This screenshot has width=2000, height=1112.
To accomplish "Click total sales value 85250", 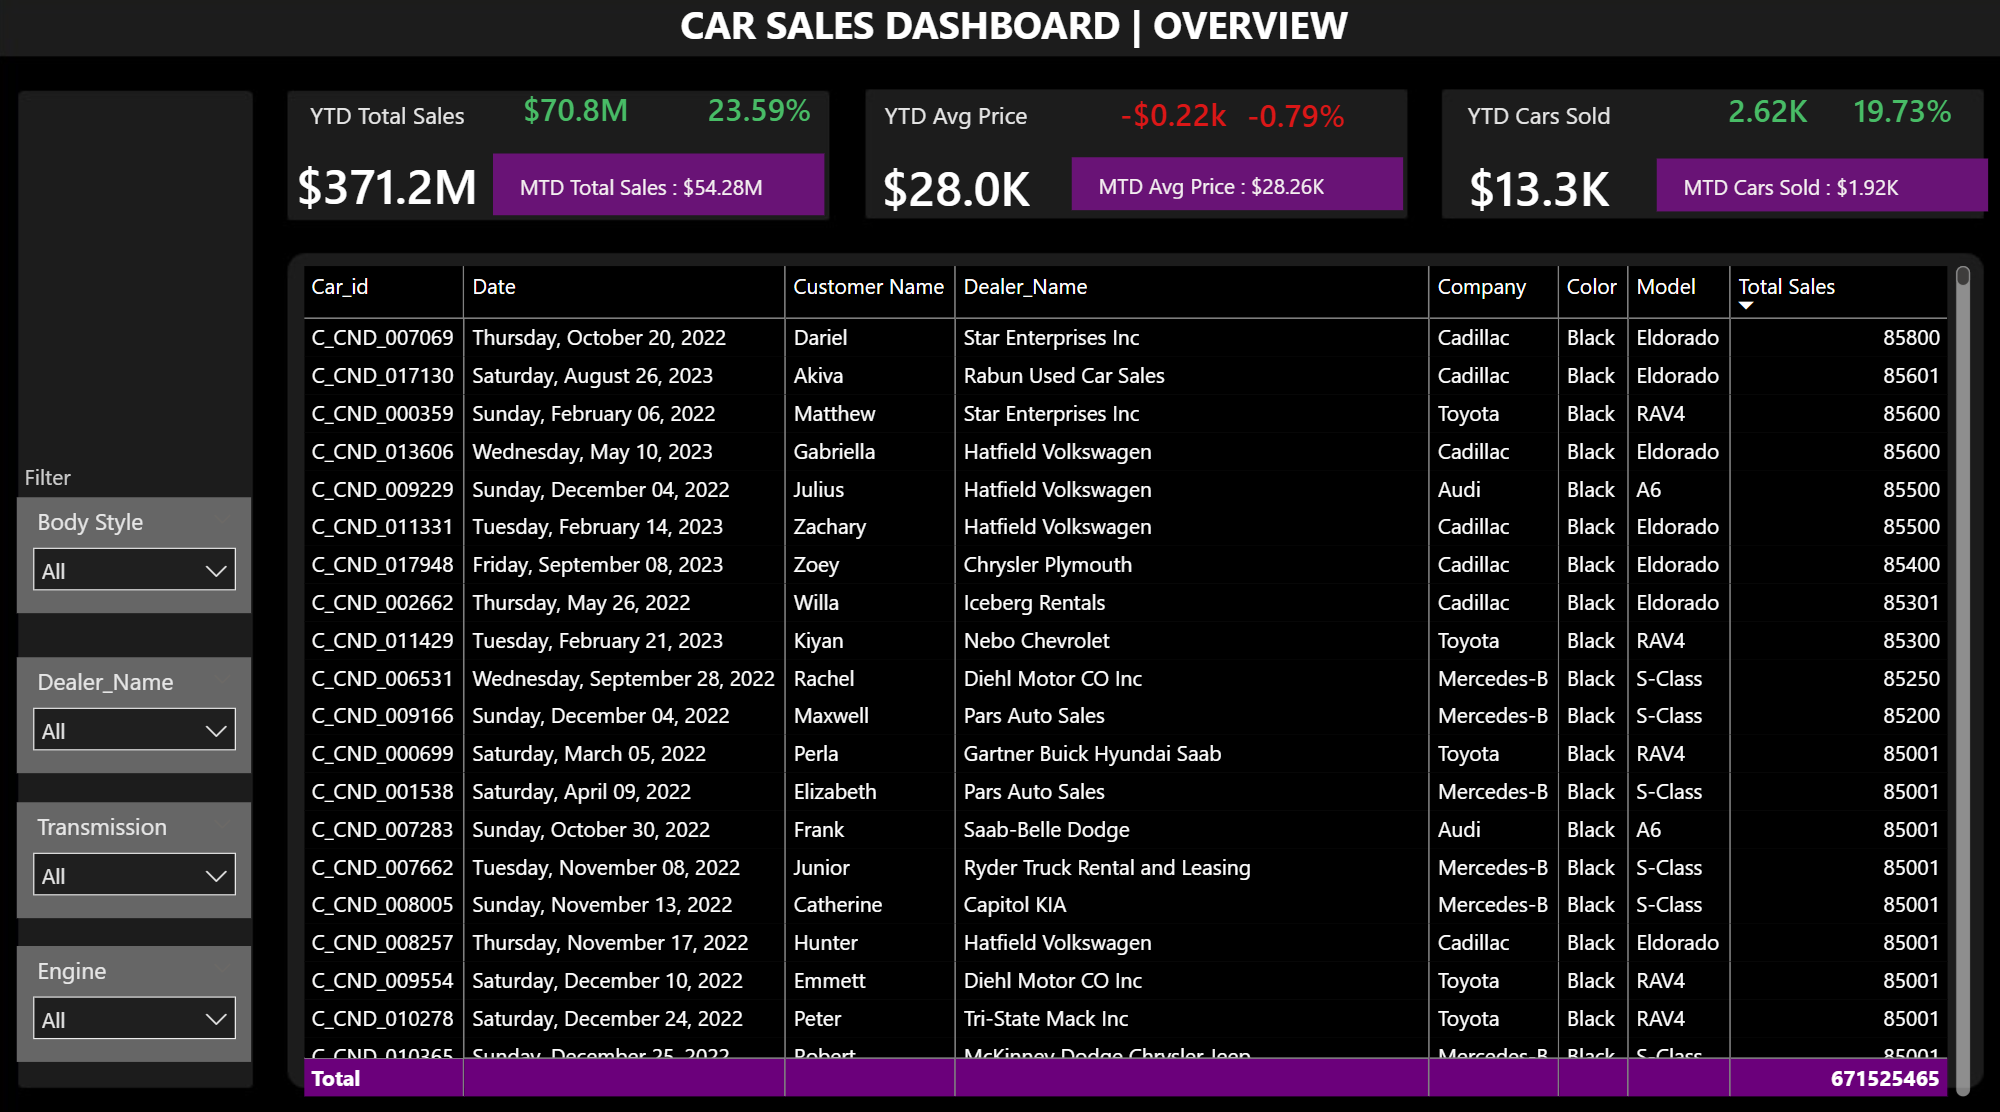I will tap(1911, 679).
